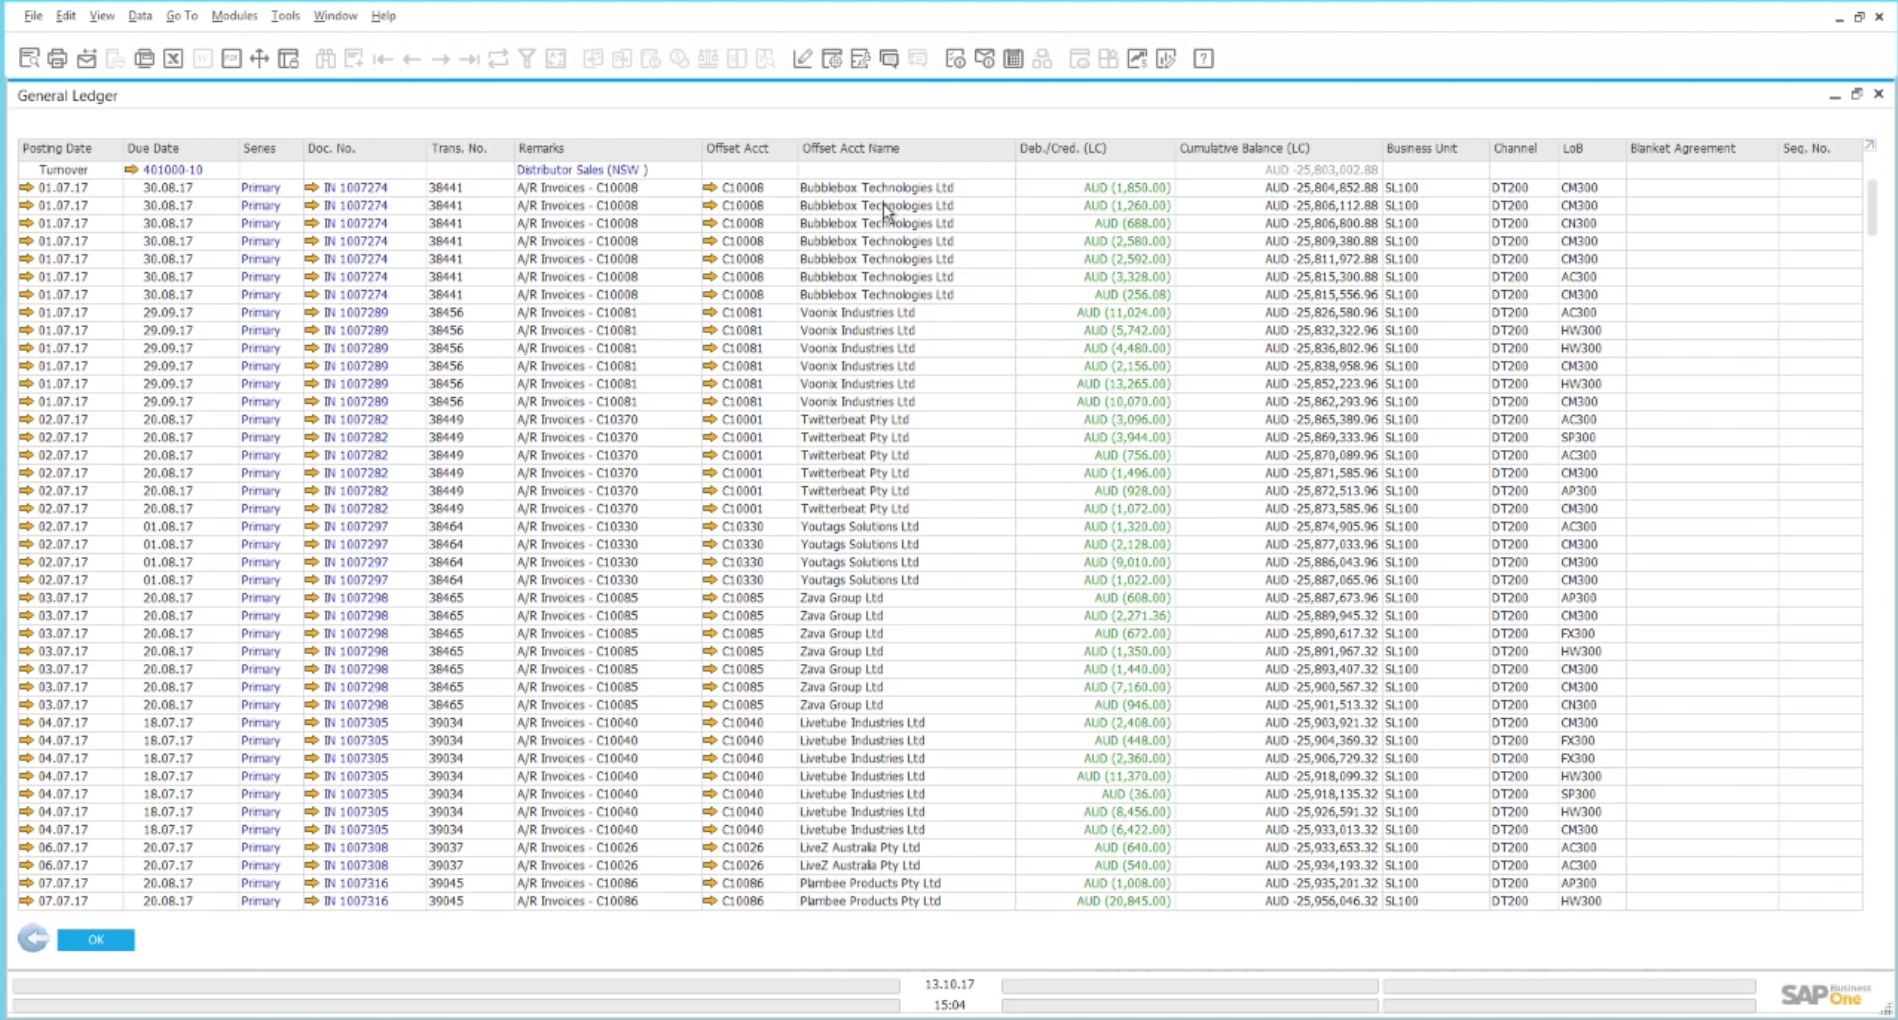Click the Refresh record toolbar icon

[x=498, y=59]
